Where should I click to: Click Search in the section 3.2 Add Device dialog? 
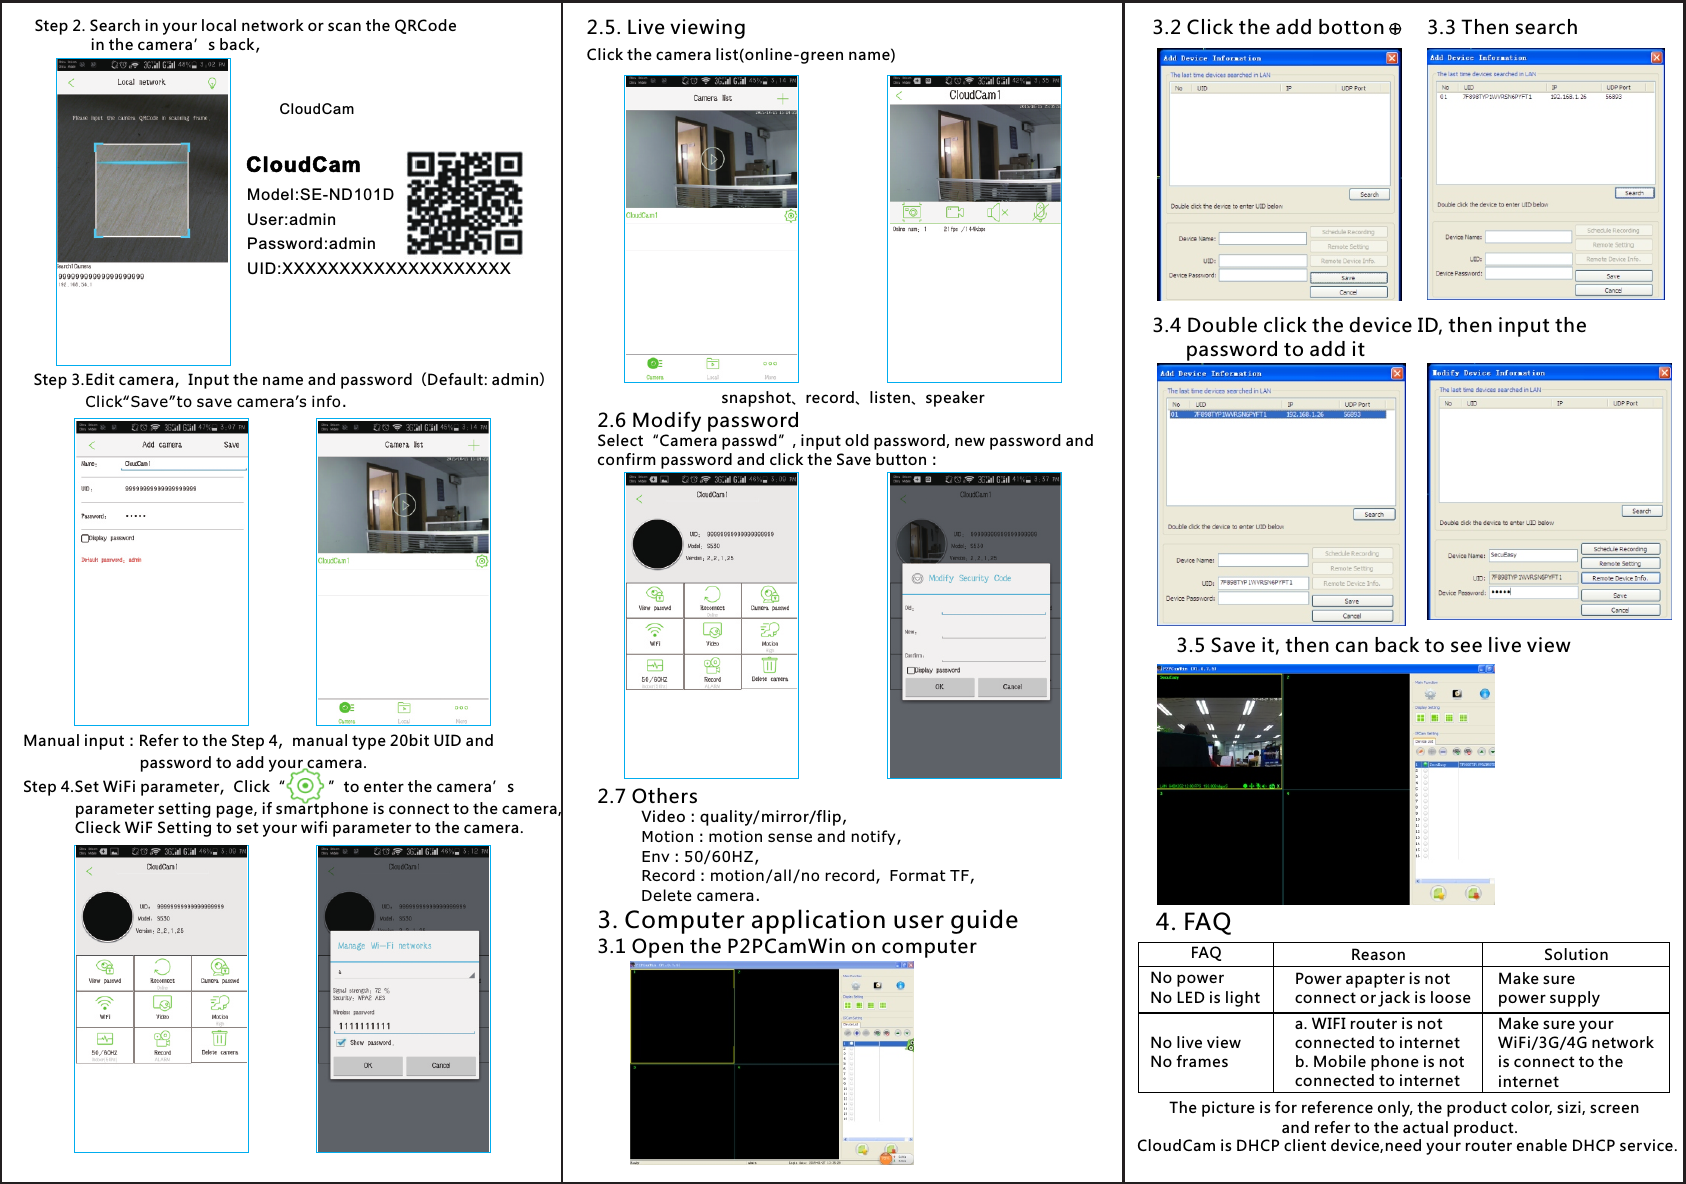pos(1369,195)
